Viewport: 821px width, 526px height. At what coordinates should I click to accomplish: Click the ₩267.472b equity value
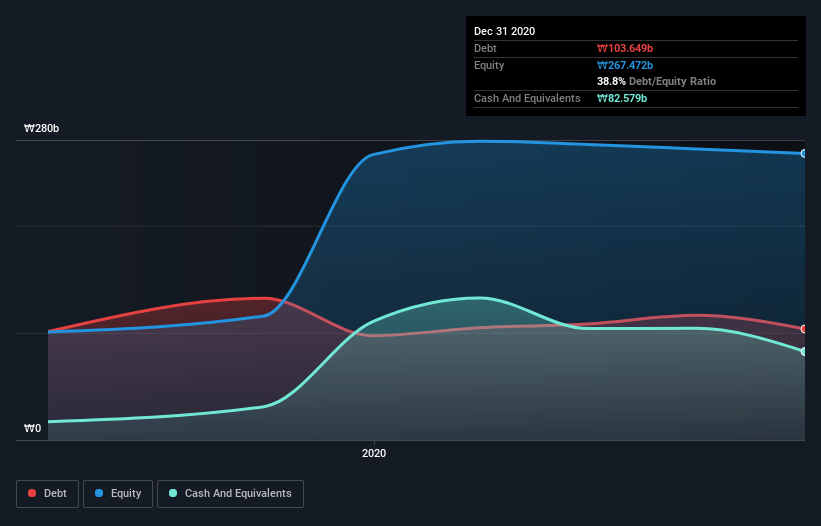625,65
